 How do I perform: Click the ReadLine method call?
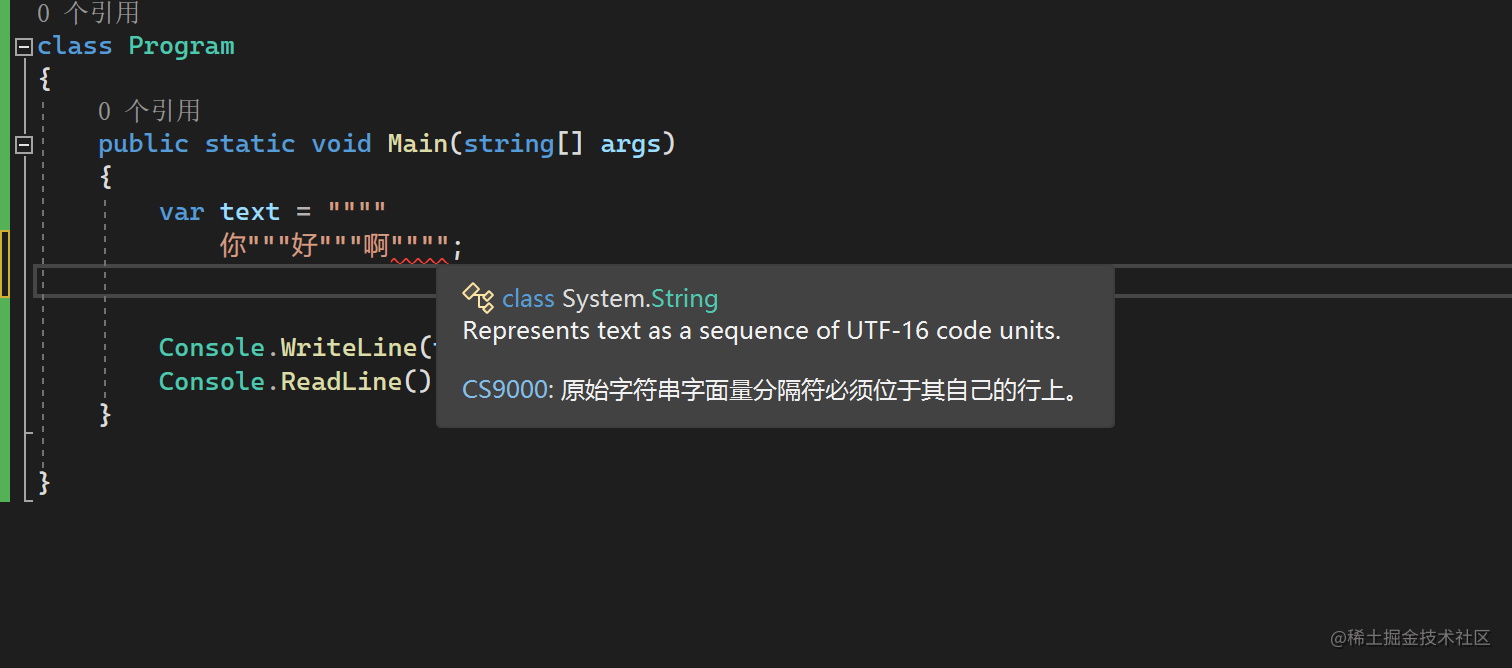pos(341,382)
